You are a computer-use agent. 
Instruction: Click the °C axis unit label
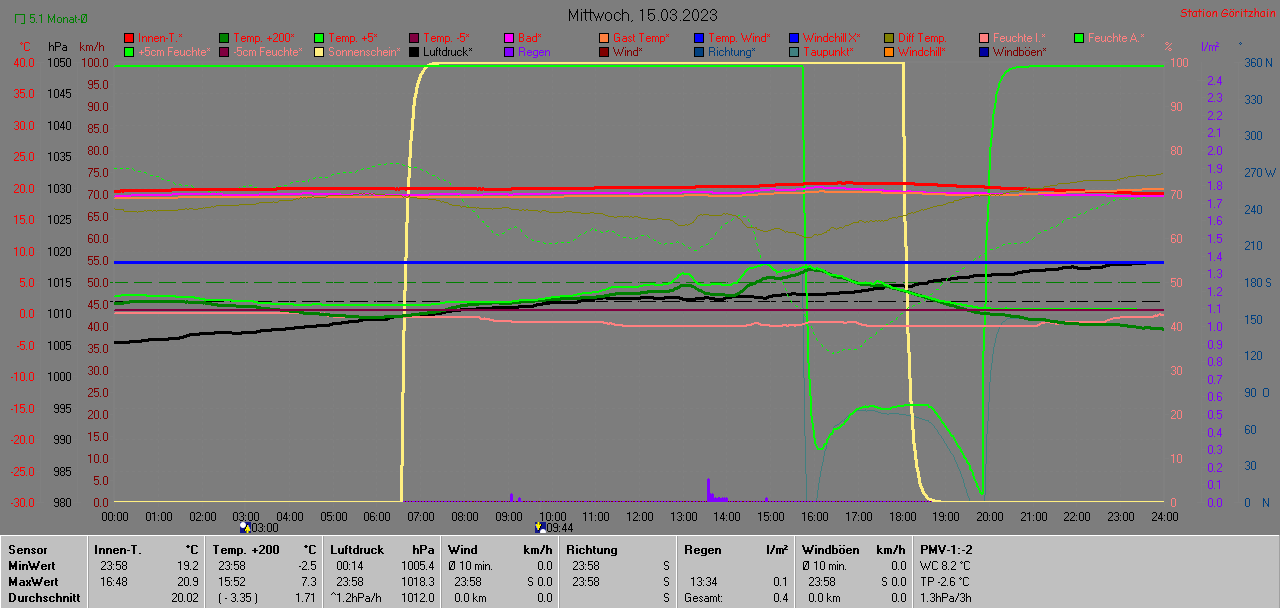pos(25,47)
